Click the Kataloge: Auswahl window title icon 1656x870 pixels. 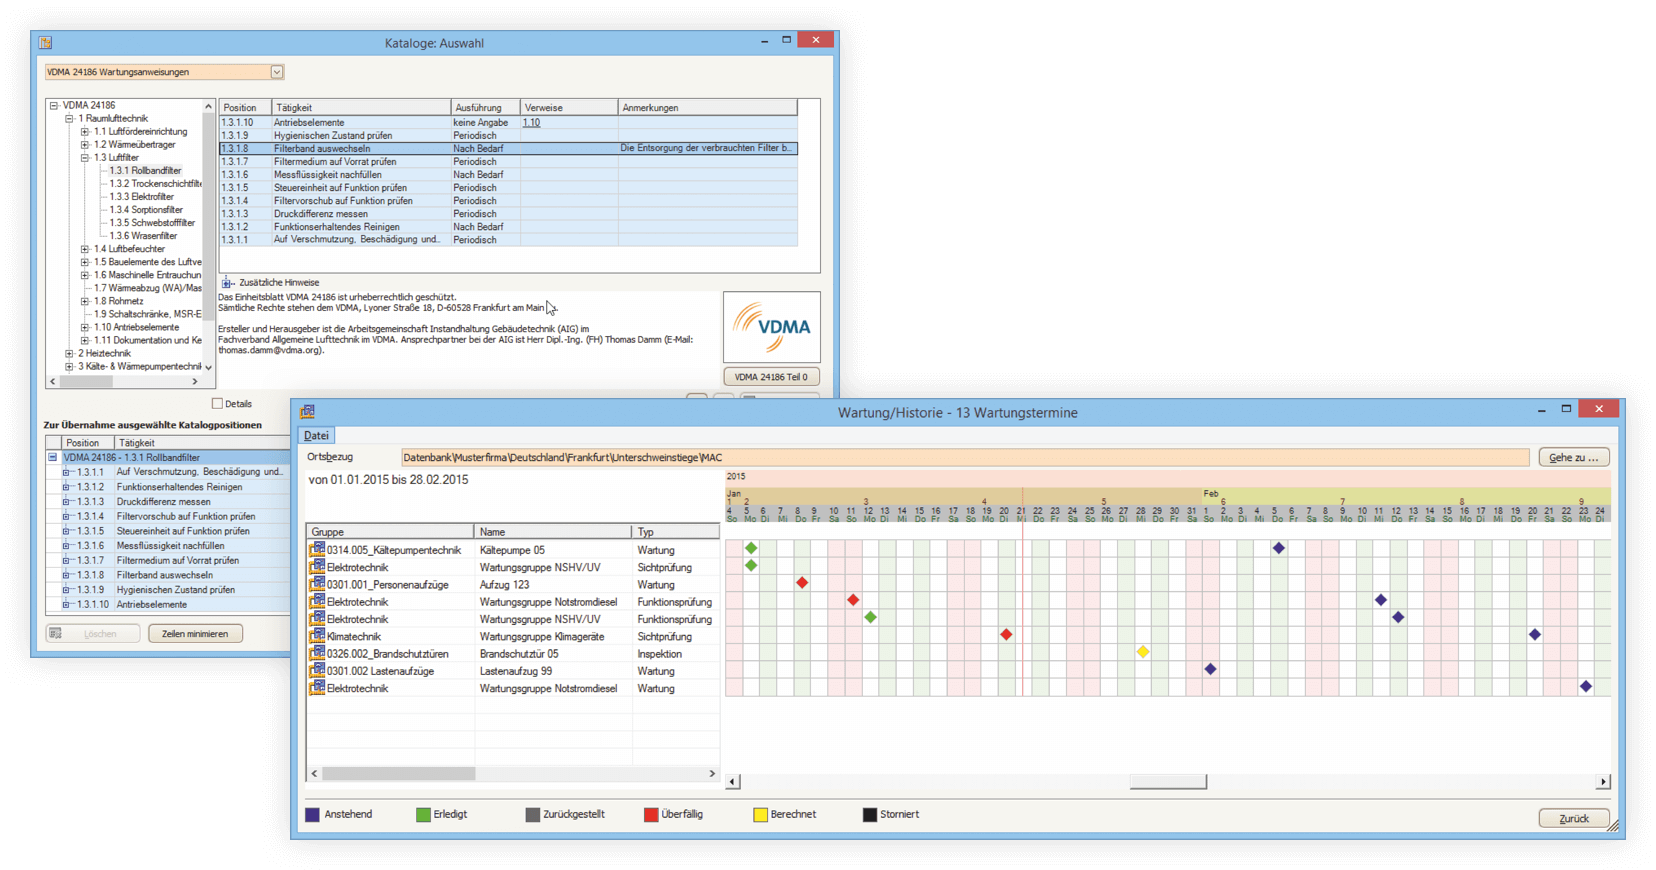click(45, 42)
